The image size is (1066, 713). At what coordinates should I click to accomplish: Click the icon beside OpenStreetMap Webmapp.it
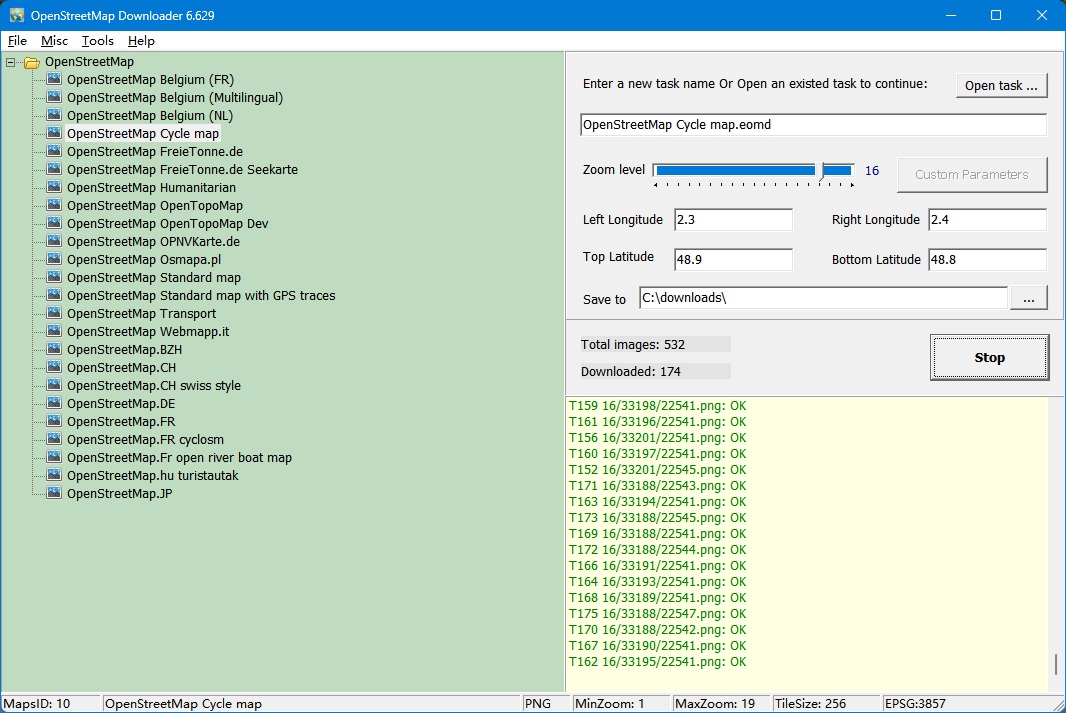pyautogui.click(x=54, y=331)
